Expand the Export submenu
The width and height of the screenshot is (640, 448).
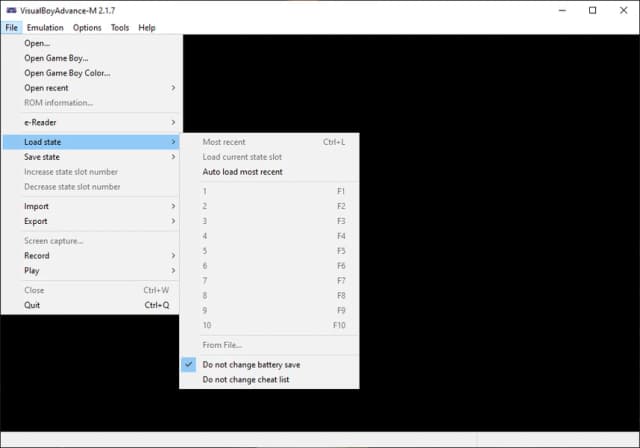tap(91, 221)
